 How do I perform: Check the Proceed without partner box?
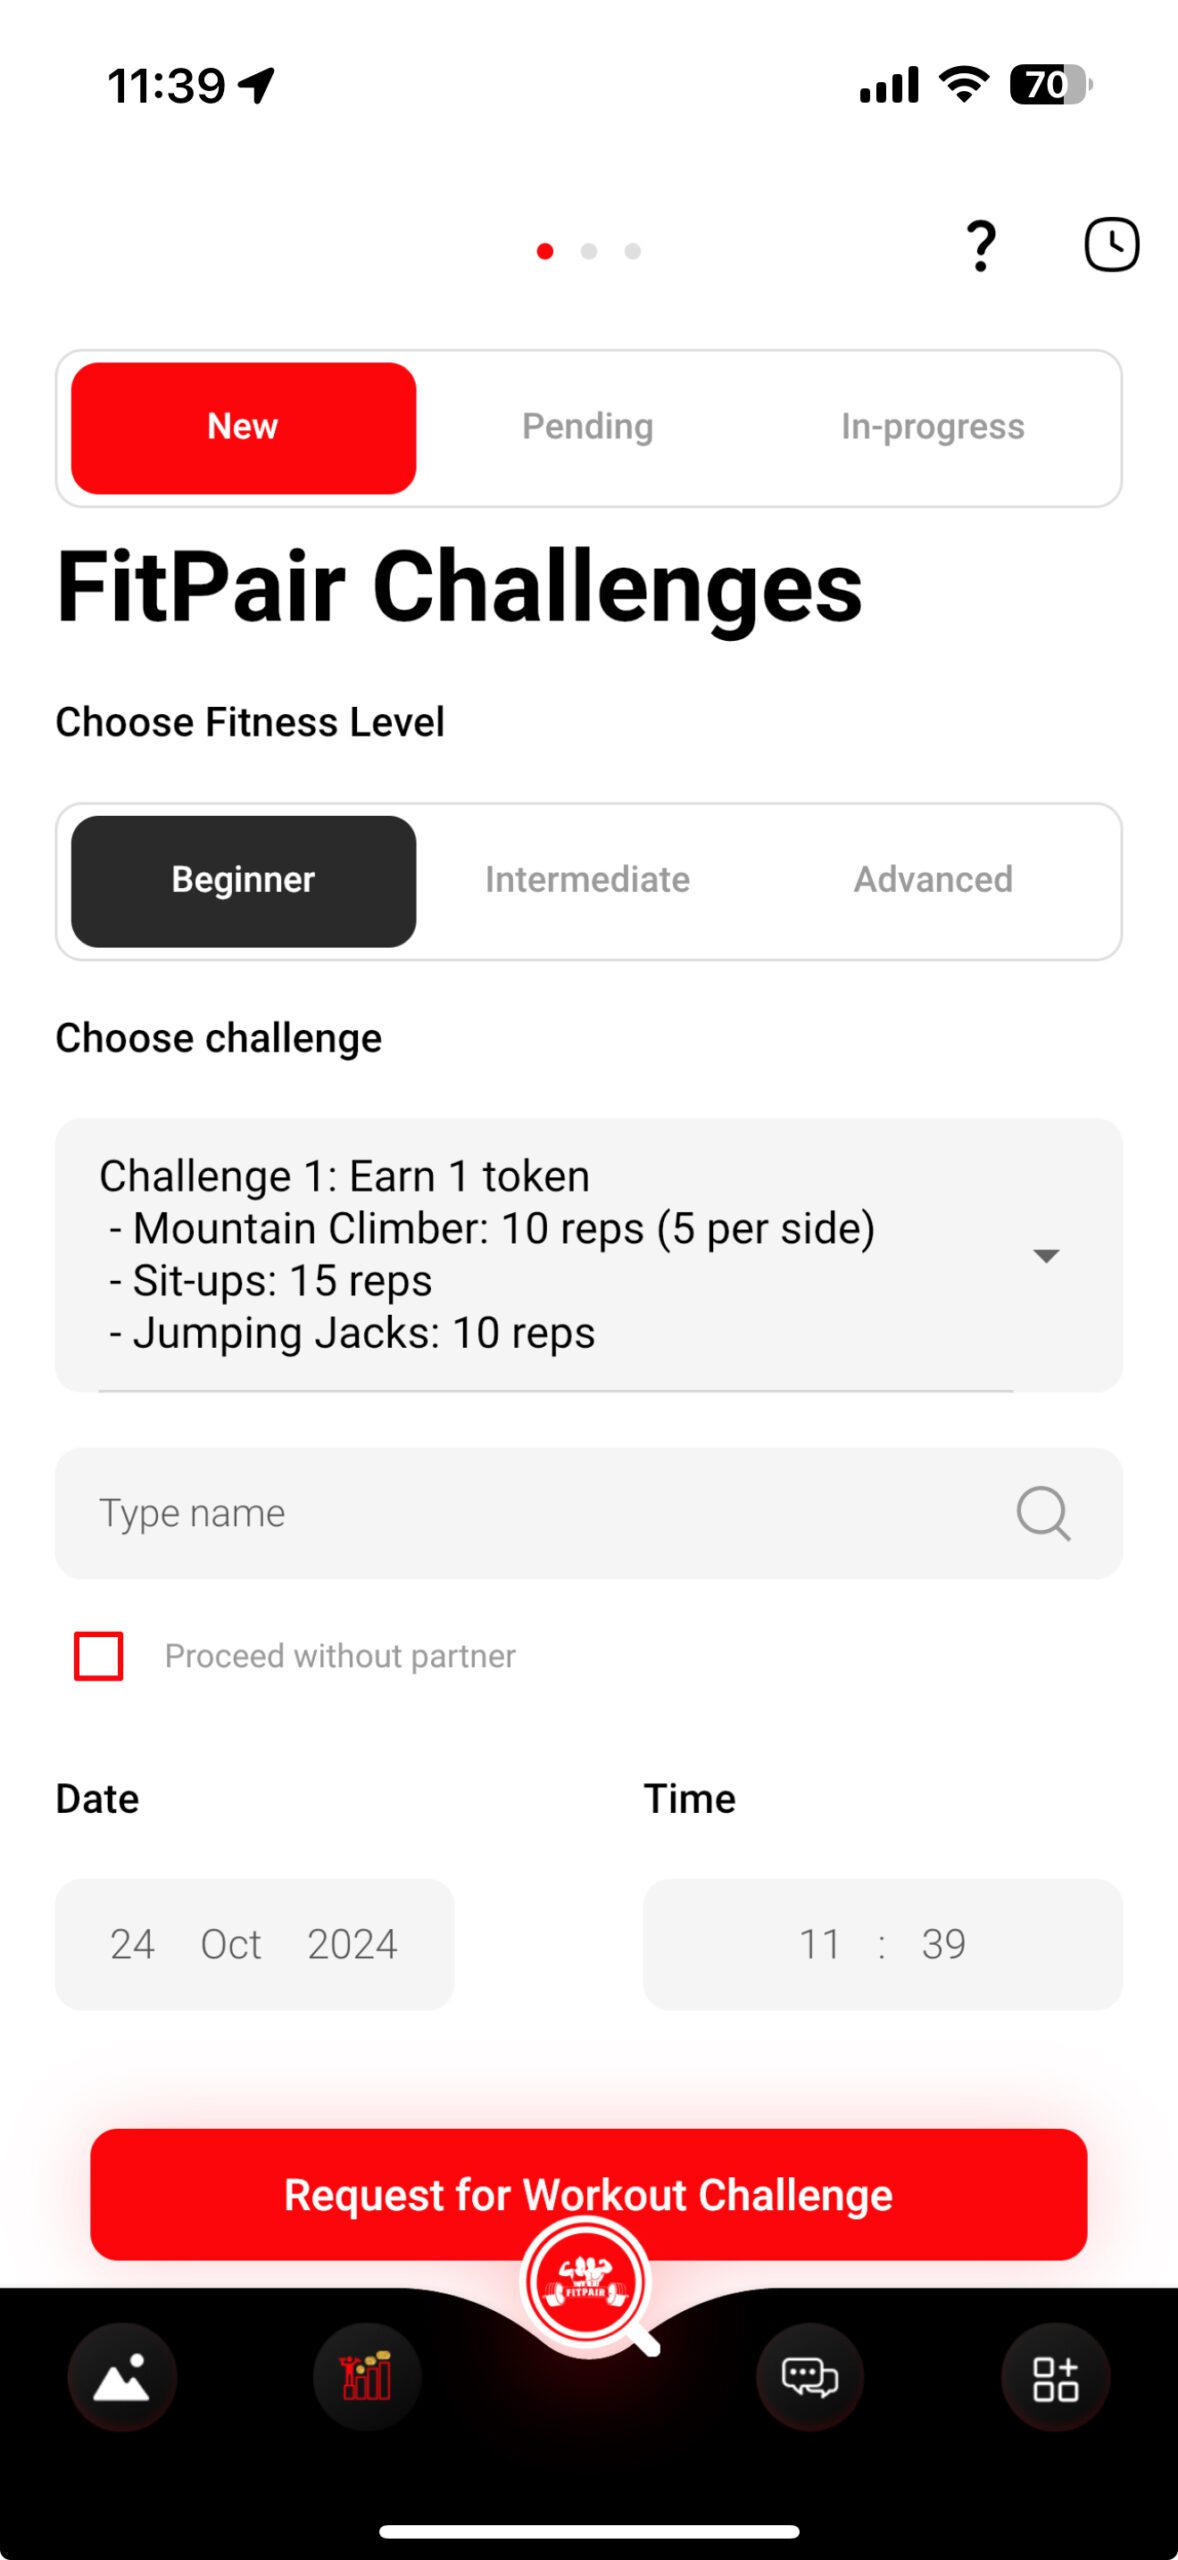coord(99,1656)
